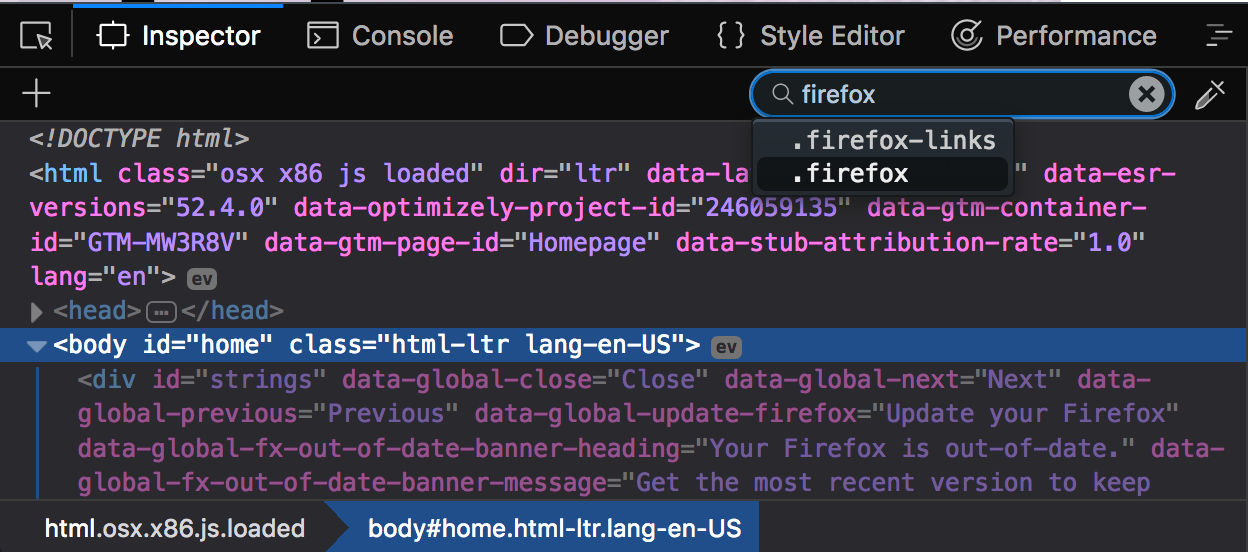
Task: Click html class value "osx x86 js loaded"
Action: (x=345, y=173)
